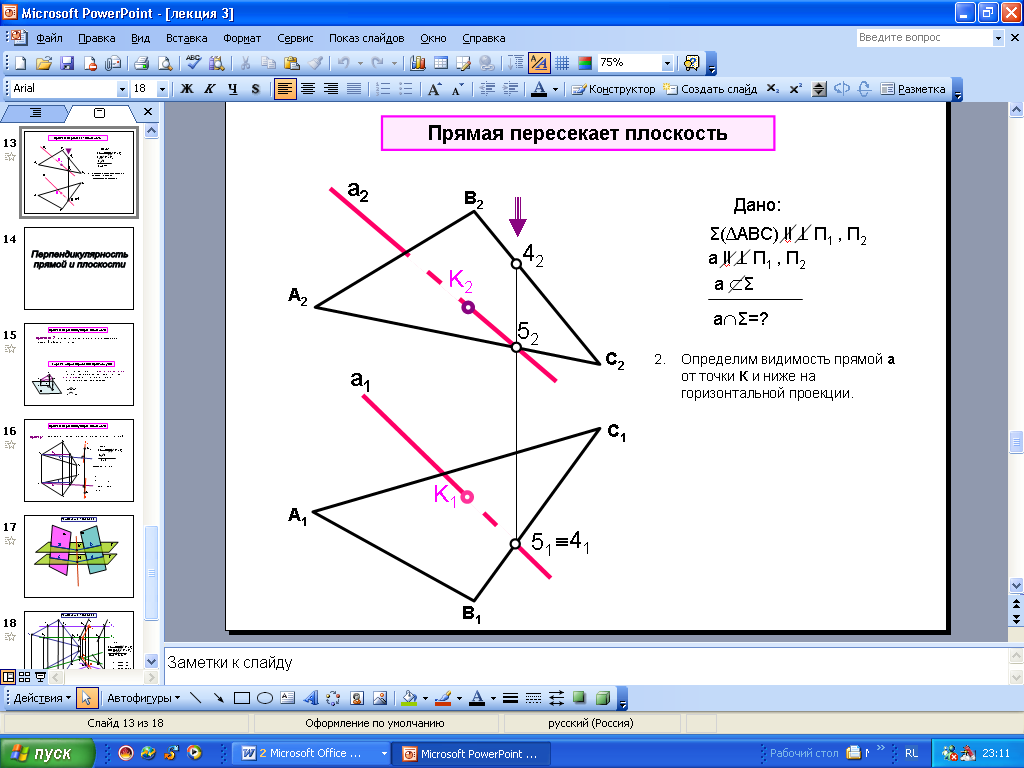
Task: Select the Oval drawing tool
Action: pyautogui.click(x=264, y=698)
